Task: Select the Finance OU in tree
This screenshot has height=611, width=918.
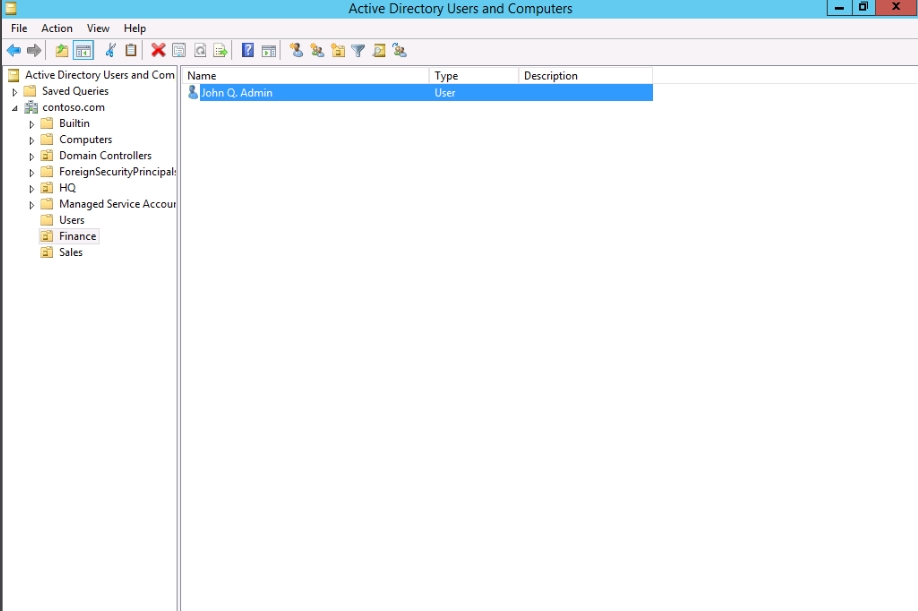Action: pos(77,236)
